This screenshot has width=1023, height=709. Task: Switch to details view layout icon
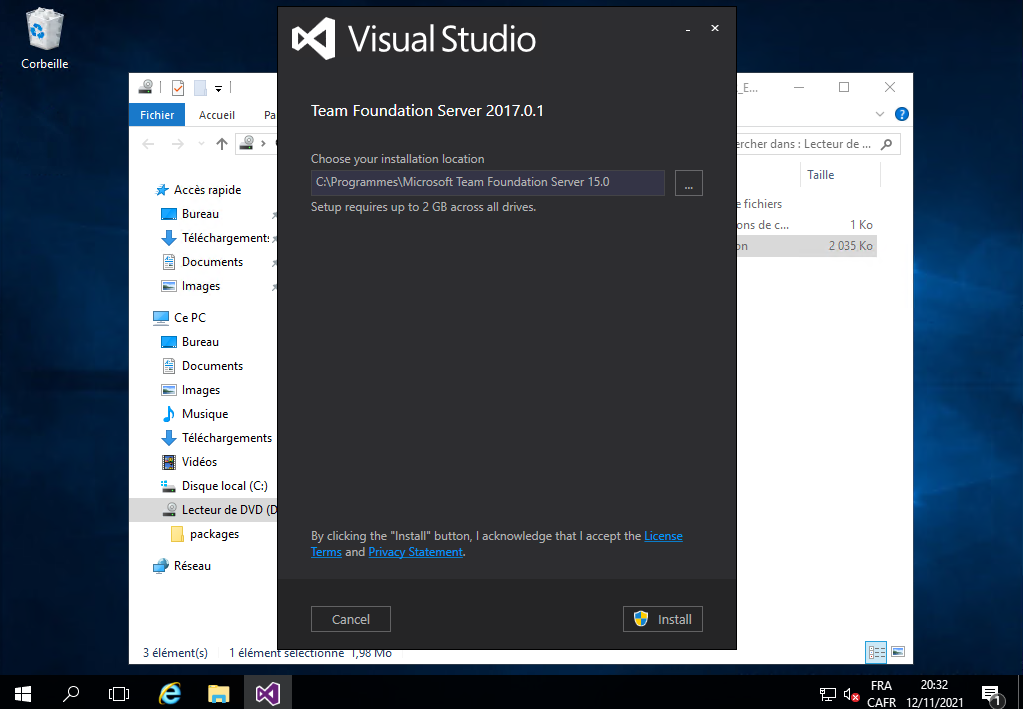click(x=876, y=652)
